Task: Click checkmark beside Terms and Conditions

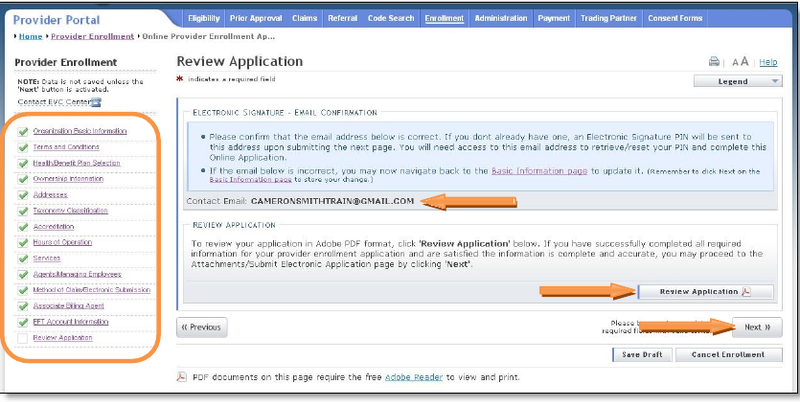Action: pos(22,147)
